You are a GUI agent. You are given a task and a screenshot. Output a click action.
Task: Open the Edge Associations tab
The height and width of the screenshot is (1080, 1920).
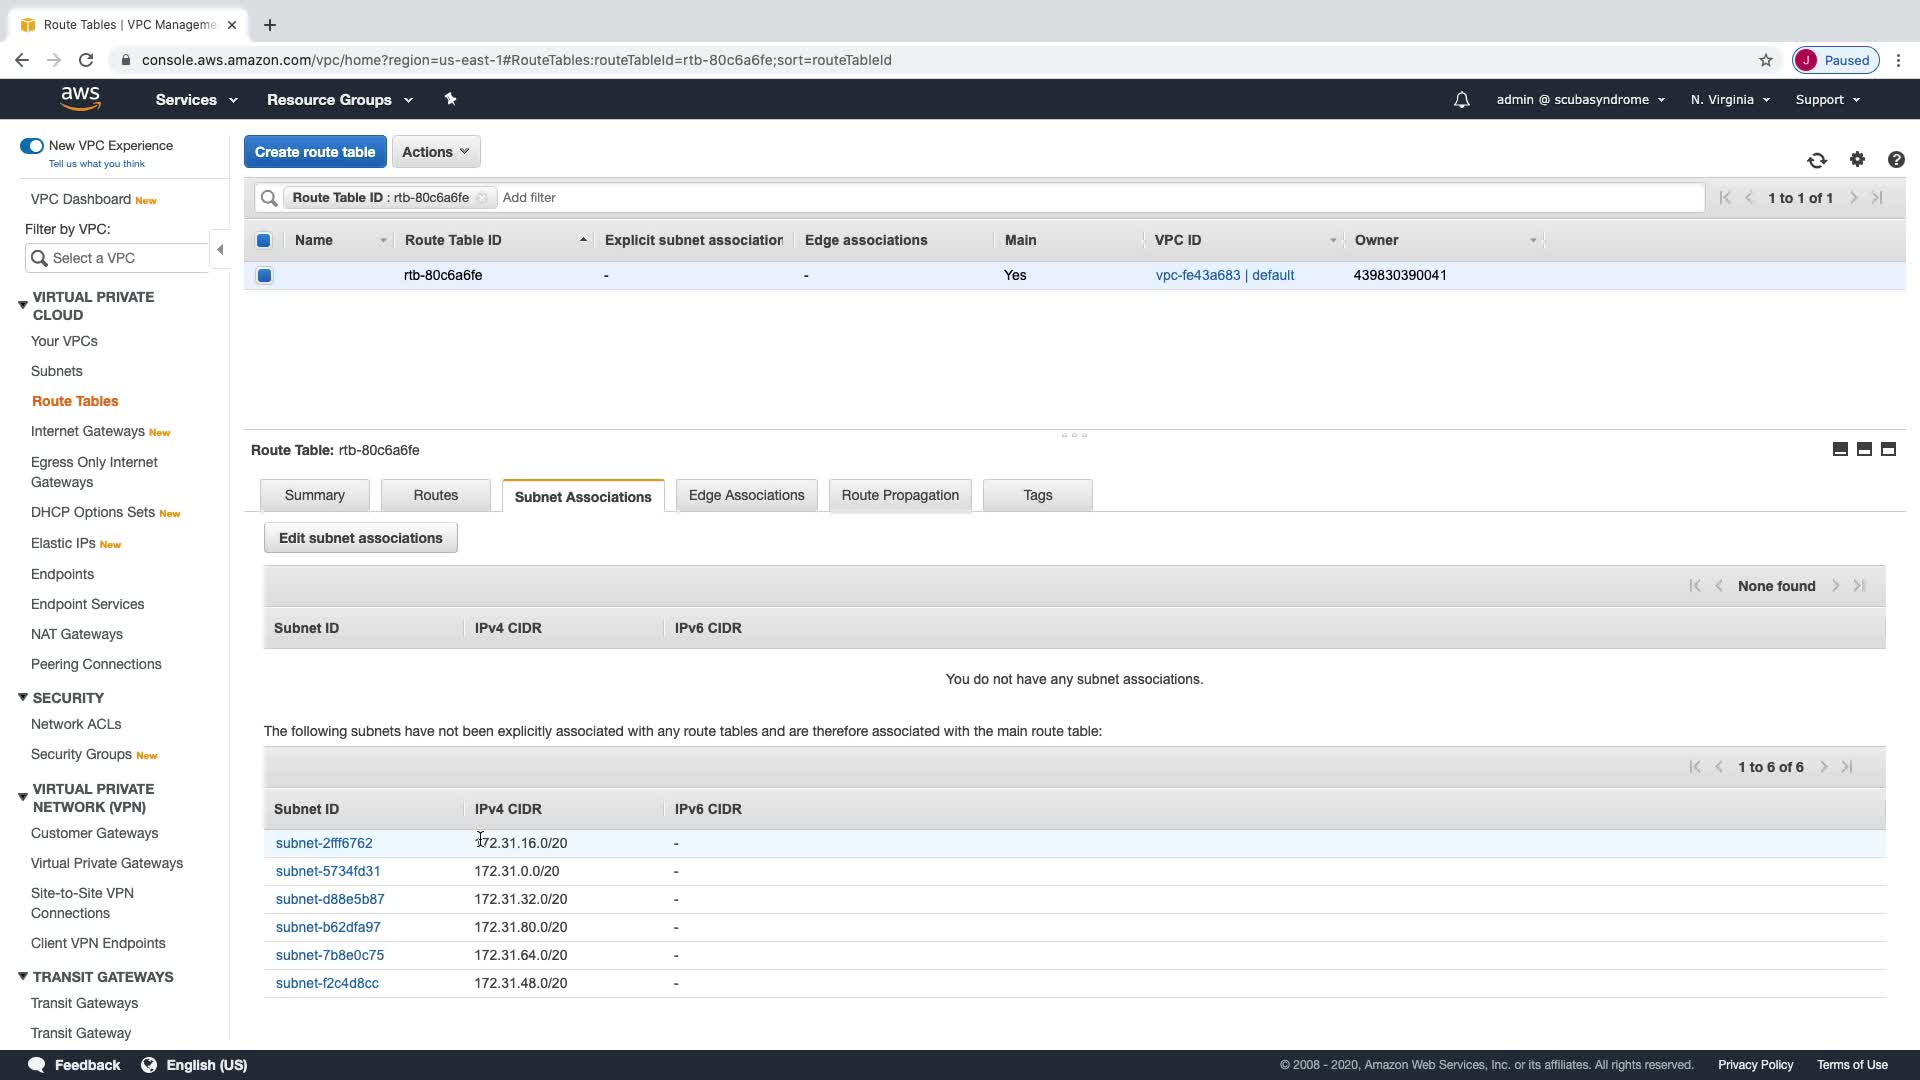[746, 495]
